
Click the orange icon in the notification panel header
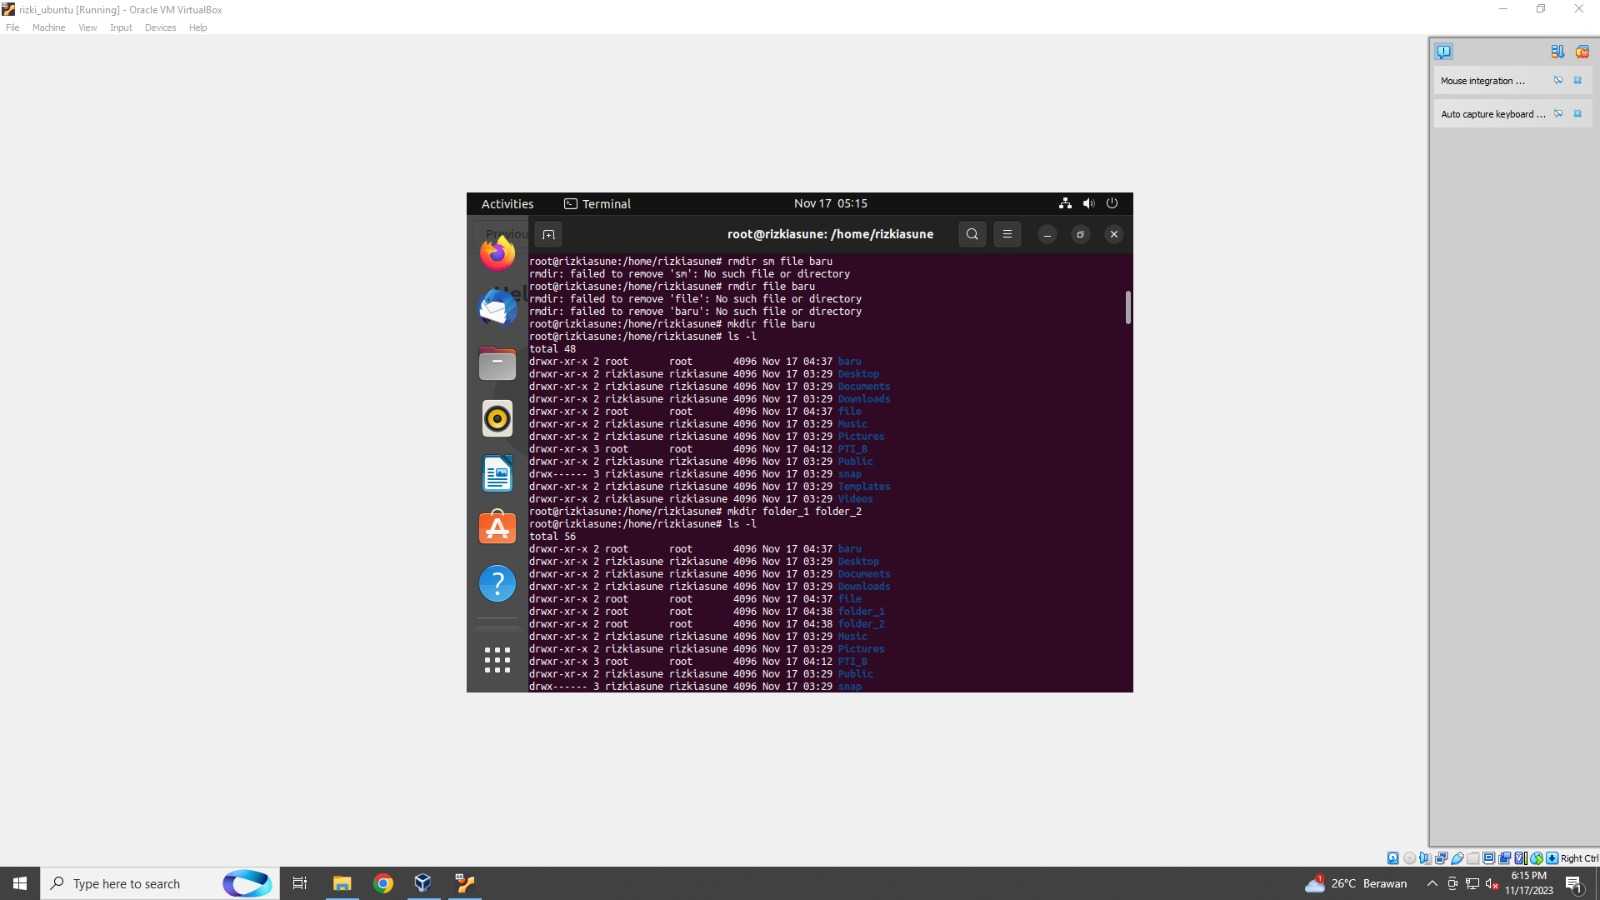(x=1582, y=51)
